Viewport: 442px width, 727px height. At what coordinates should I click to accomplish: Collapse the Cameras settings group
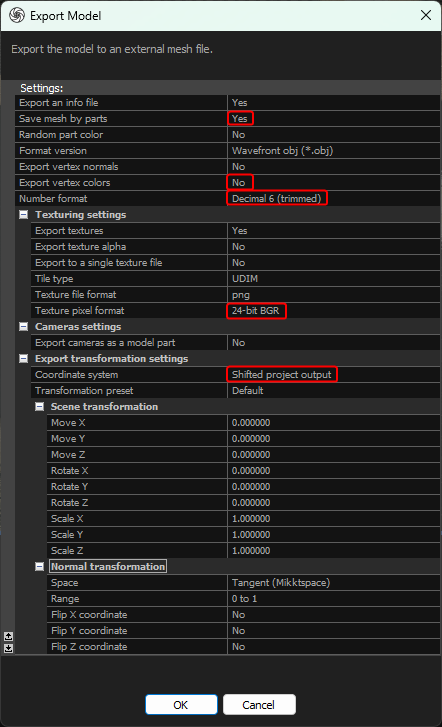(24, 327)
